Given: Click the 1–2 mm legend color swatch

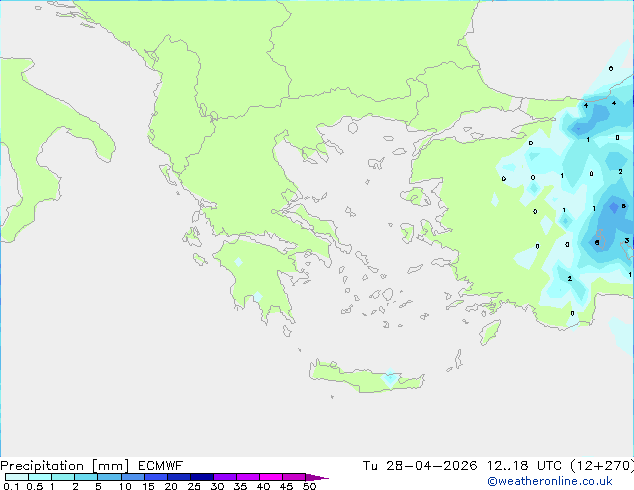Looking at the screenshot, I should [x=63, y=477].
